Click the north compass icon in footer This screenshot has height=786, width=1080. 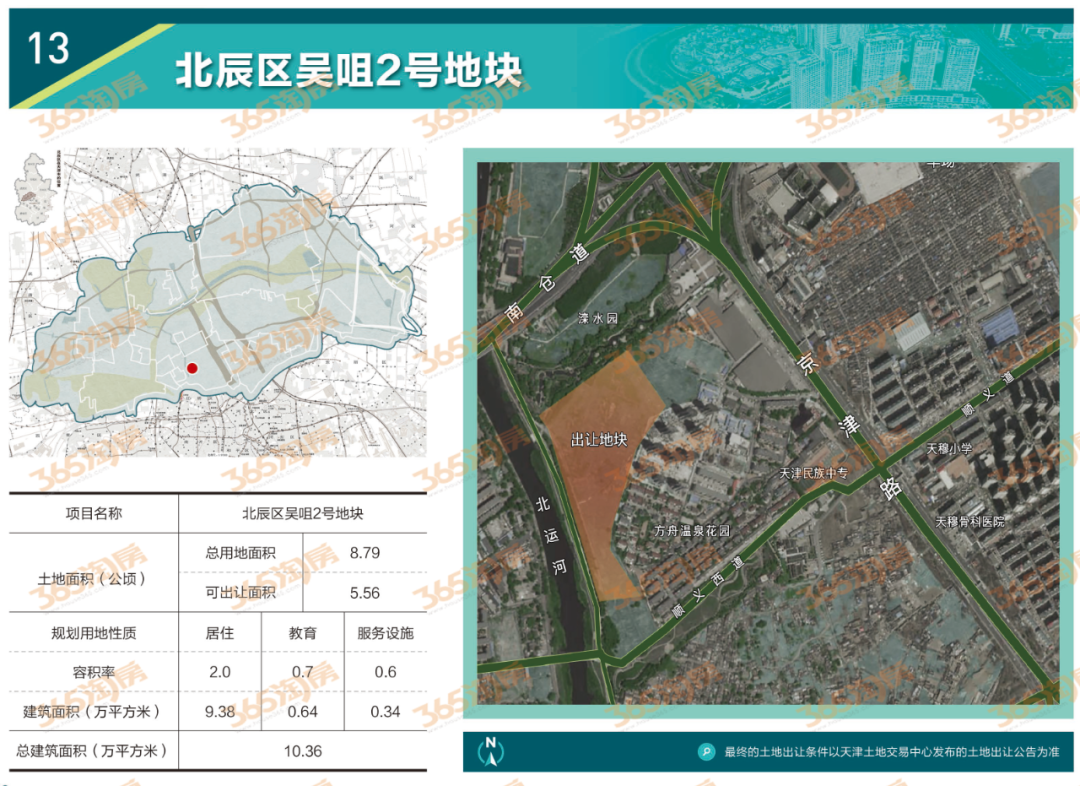tap(490, 752)
